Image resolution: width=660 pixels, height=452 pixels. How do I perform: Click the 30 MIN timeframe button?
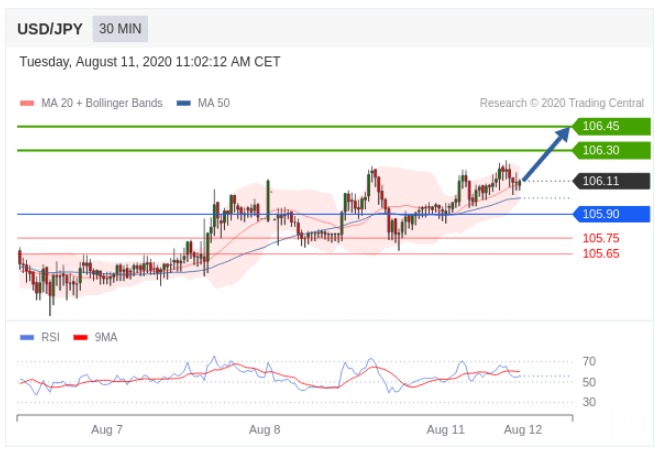point(120,29)
